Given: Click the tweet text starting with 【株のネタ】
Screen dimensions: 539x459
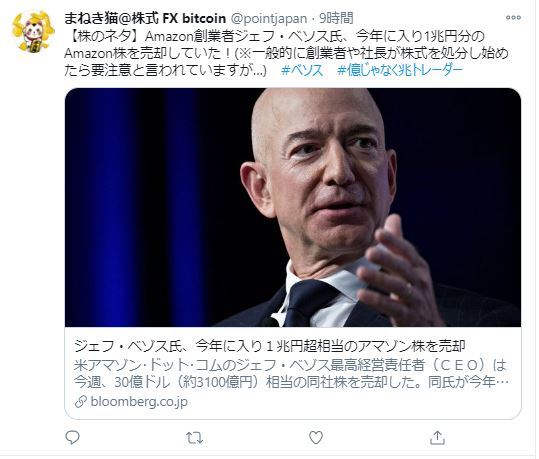Looking at the screenshot, I should (274, 36).
